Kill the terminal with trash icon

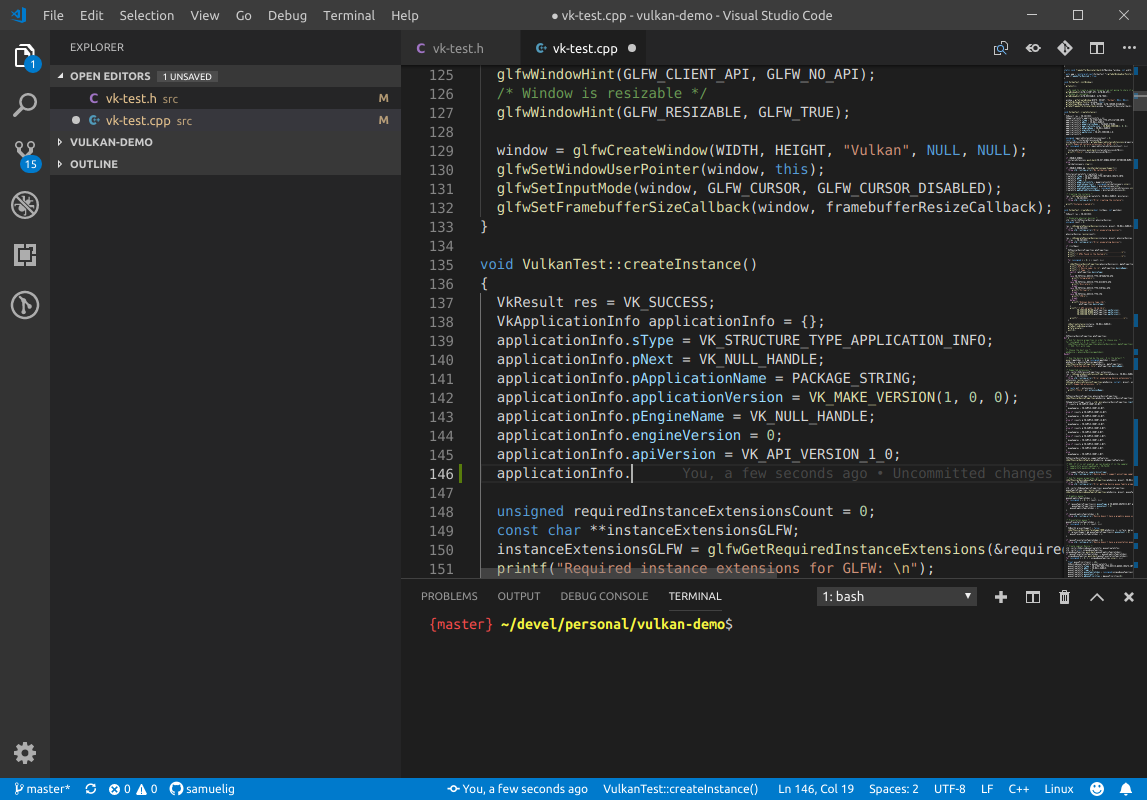(x=1064, y=597)
